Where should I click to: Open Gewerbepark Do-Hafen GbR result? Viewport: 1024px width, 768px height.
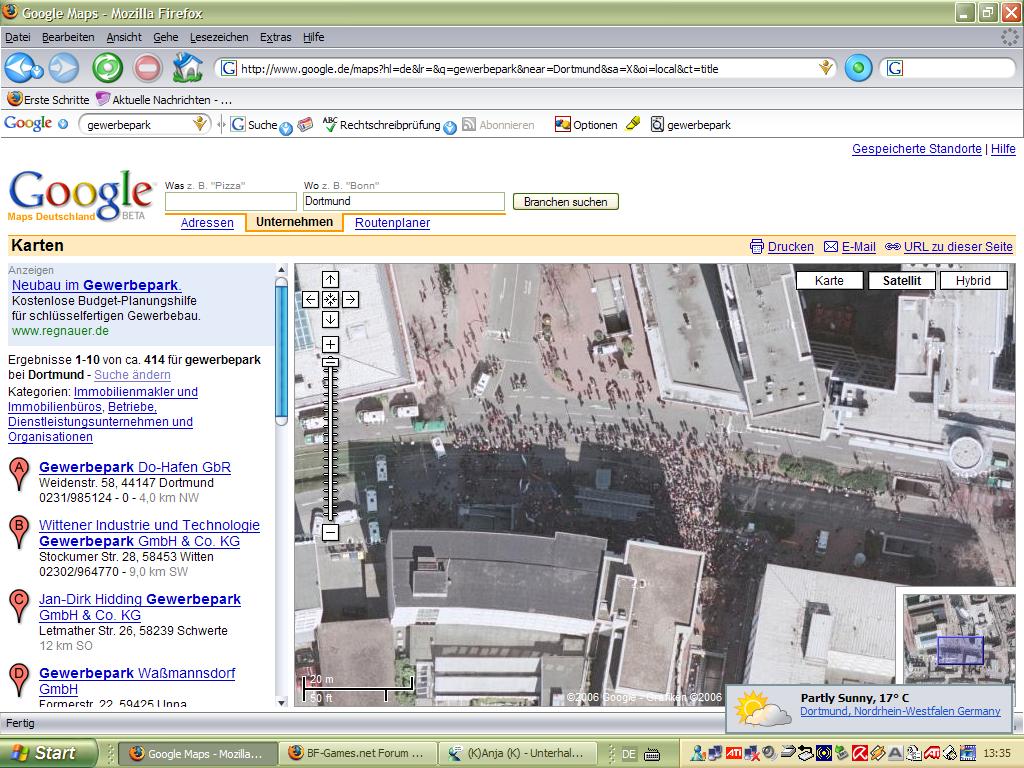(135, 467)
